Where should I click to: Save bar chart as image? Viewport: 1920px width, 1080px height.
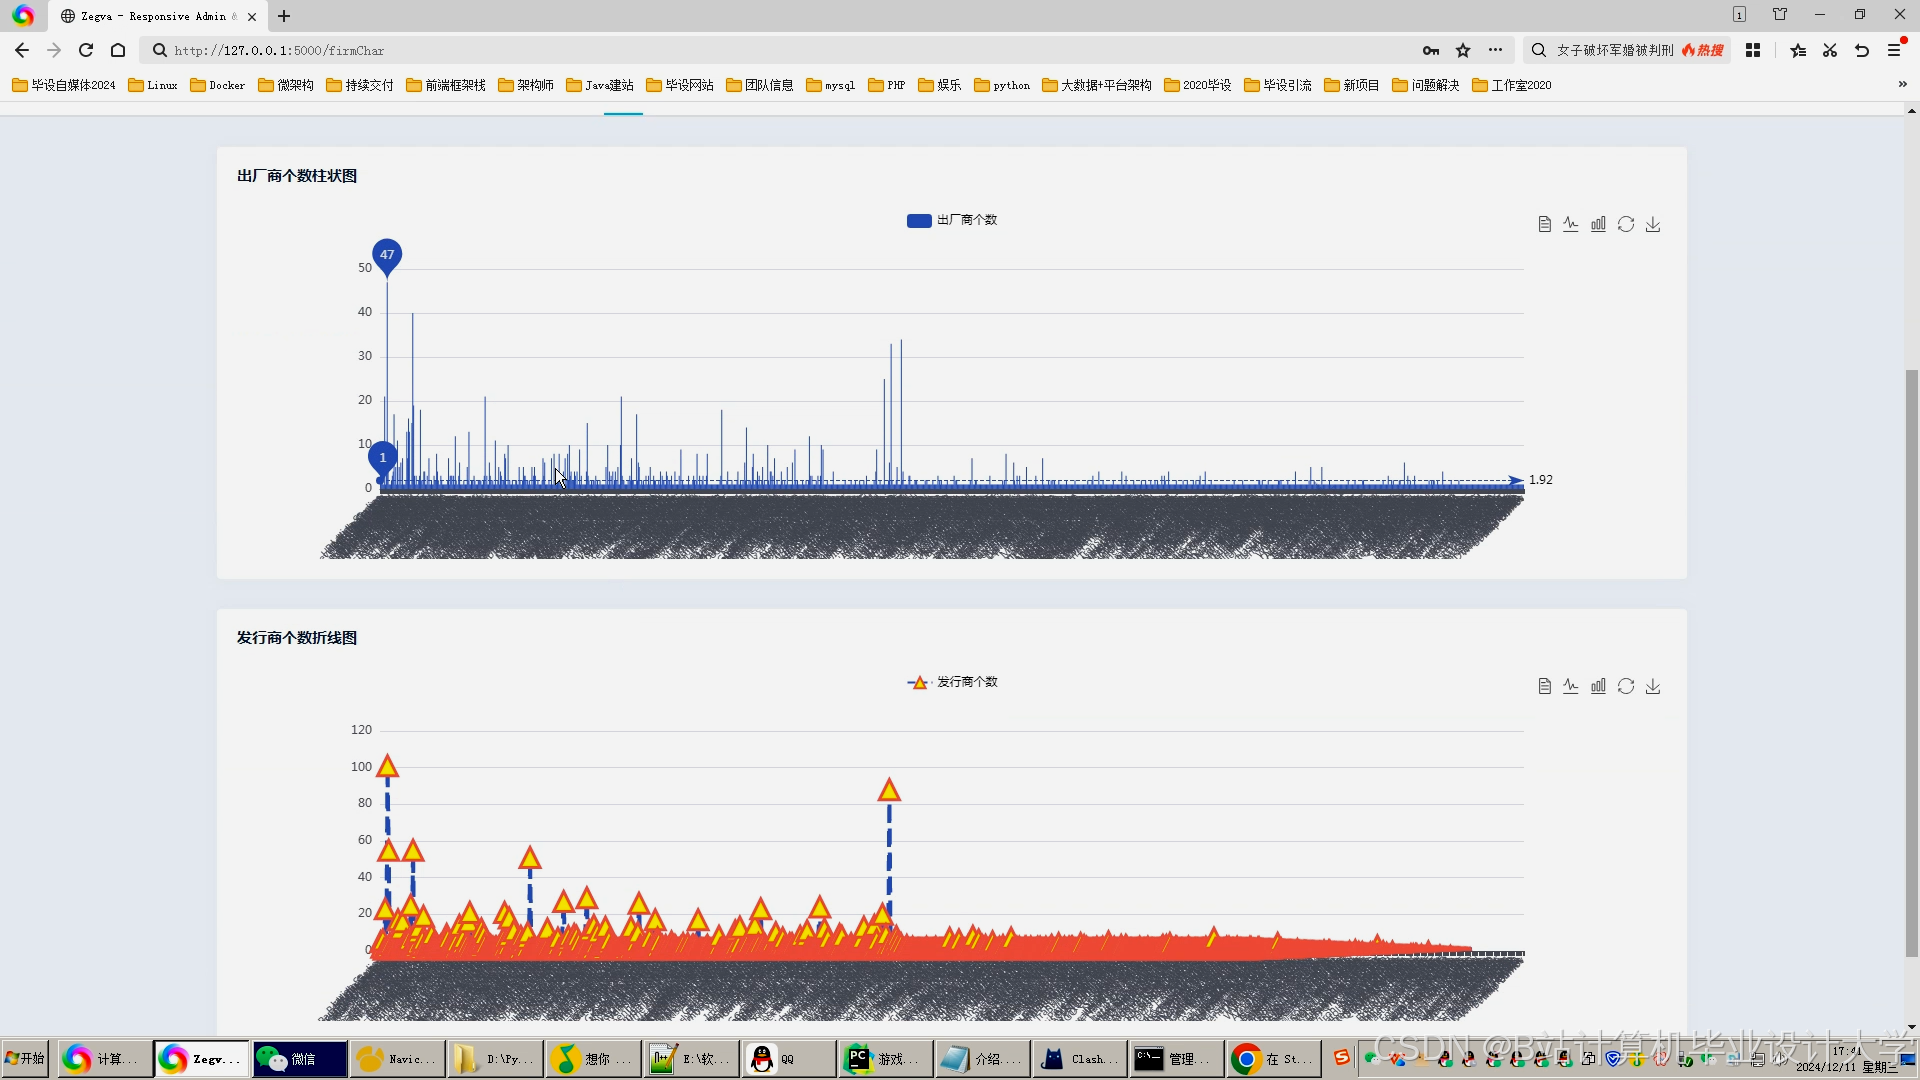click(x=1653, y=224)
